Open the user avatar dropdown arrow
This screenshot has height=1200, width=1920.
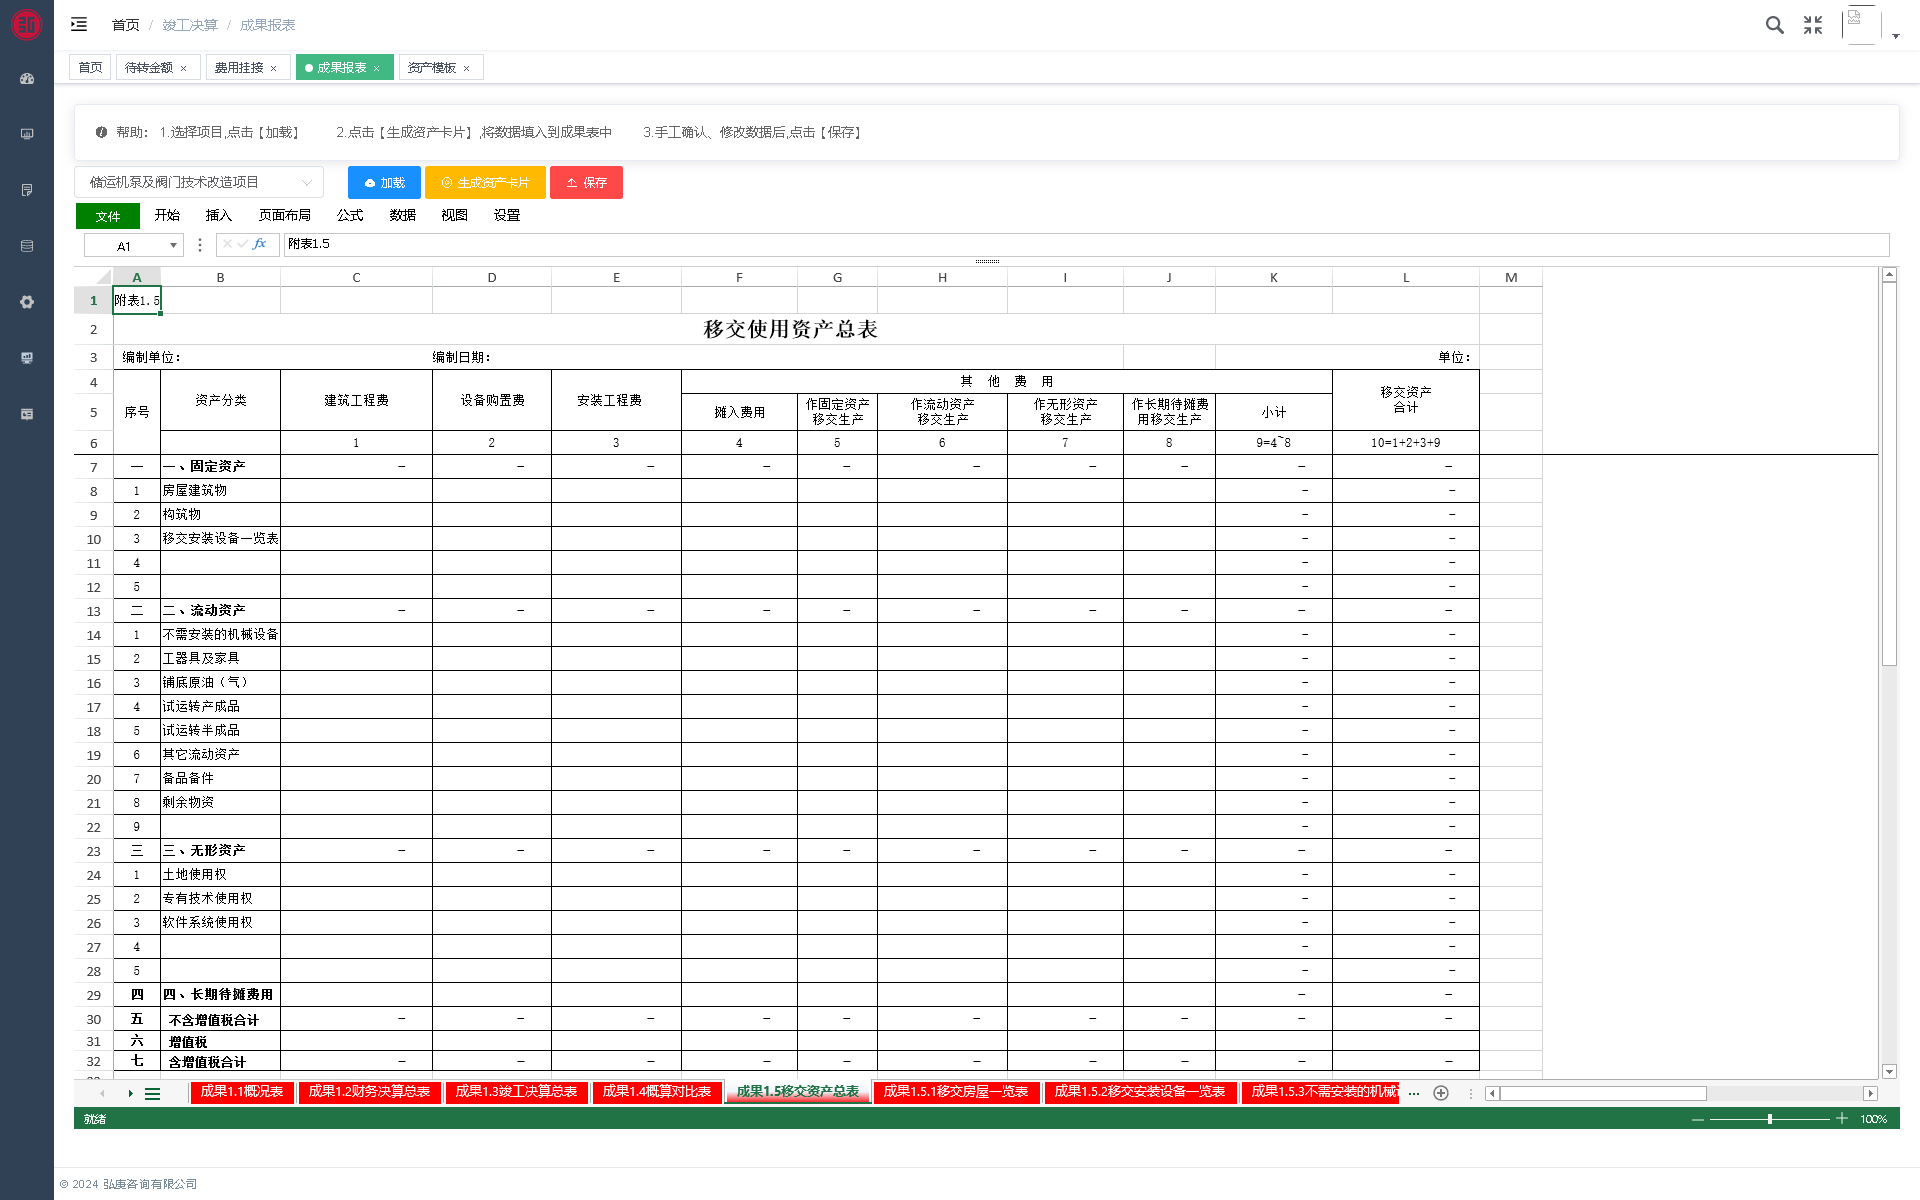(1895, 36)
